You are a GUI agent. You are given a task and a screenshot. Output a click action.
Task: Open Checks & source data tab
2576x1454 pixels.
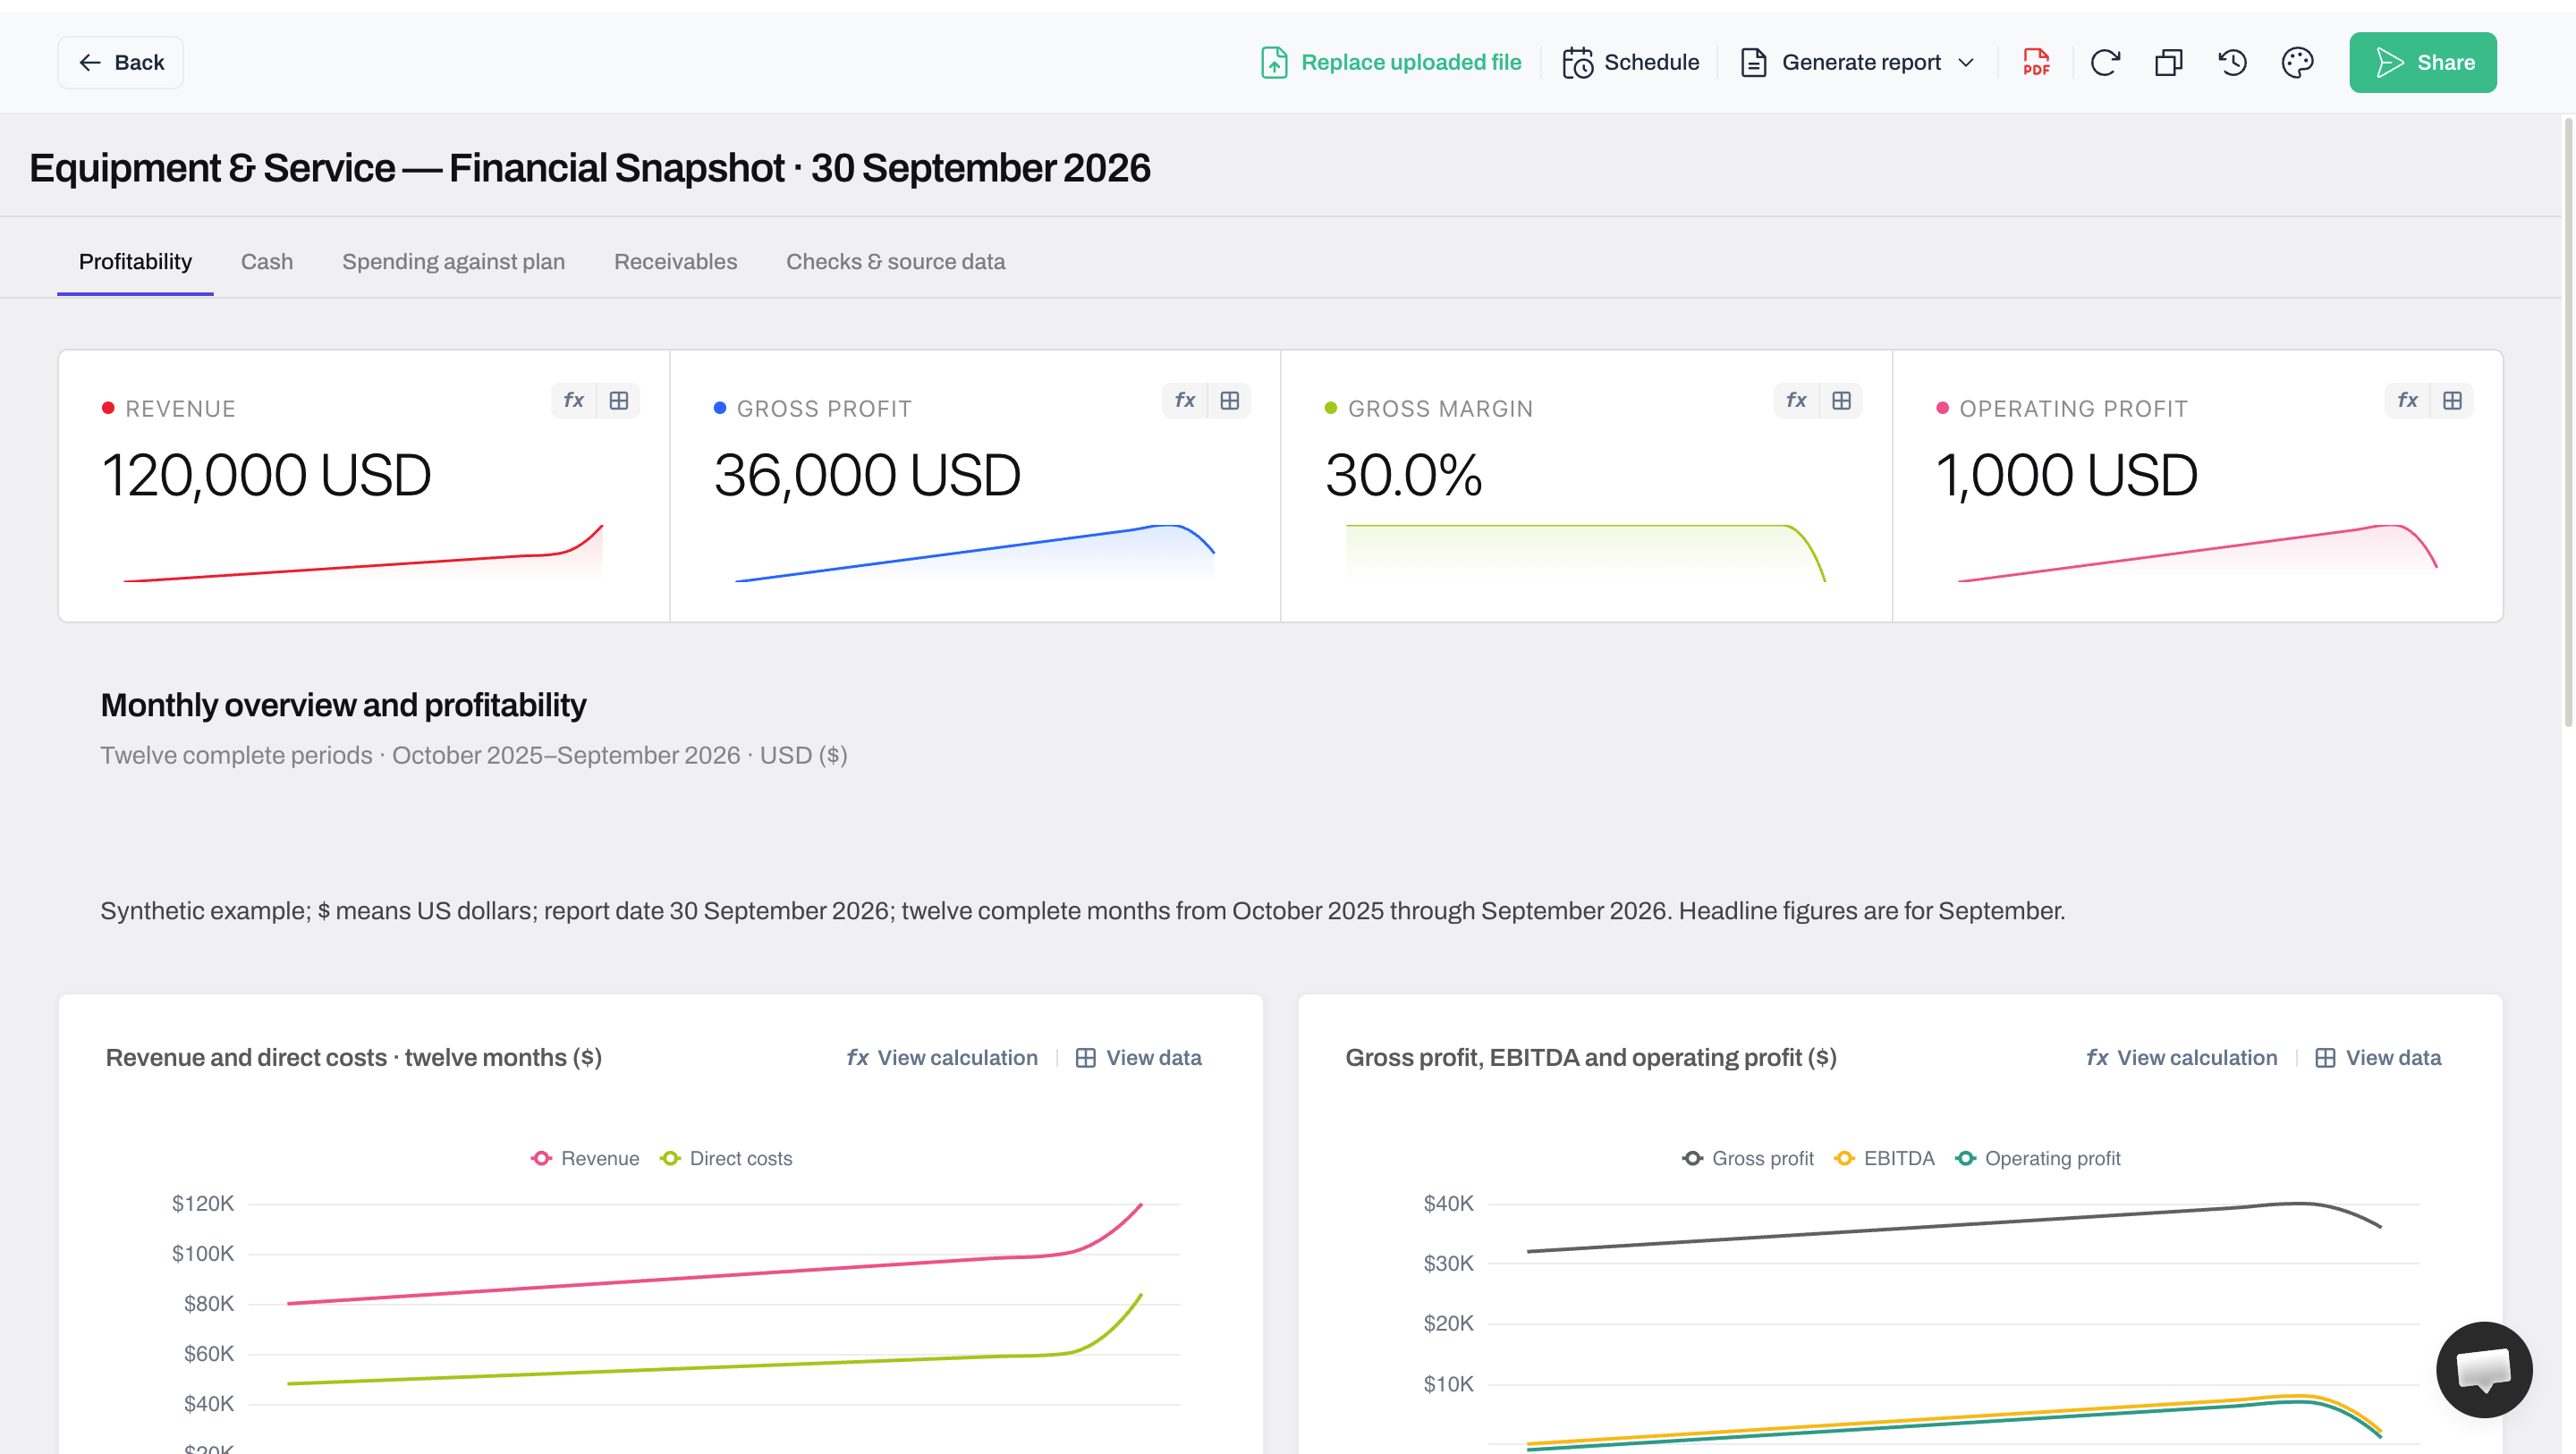click(x=895, y=261)
